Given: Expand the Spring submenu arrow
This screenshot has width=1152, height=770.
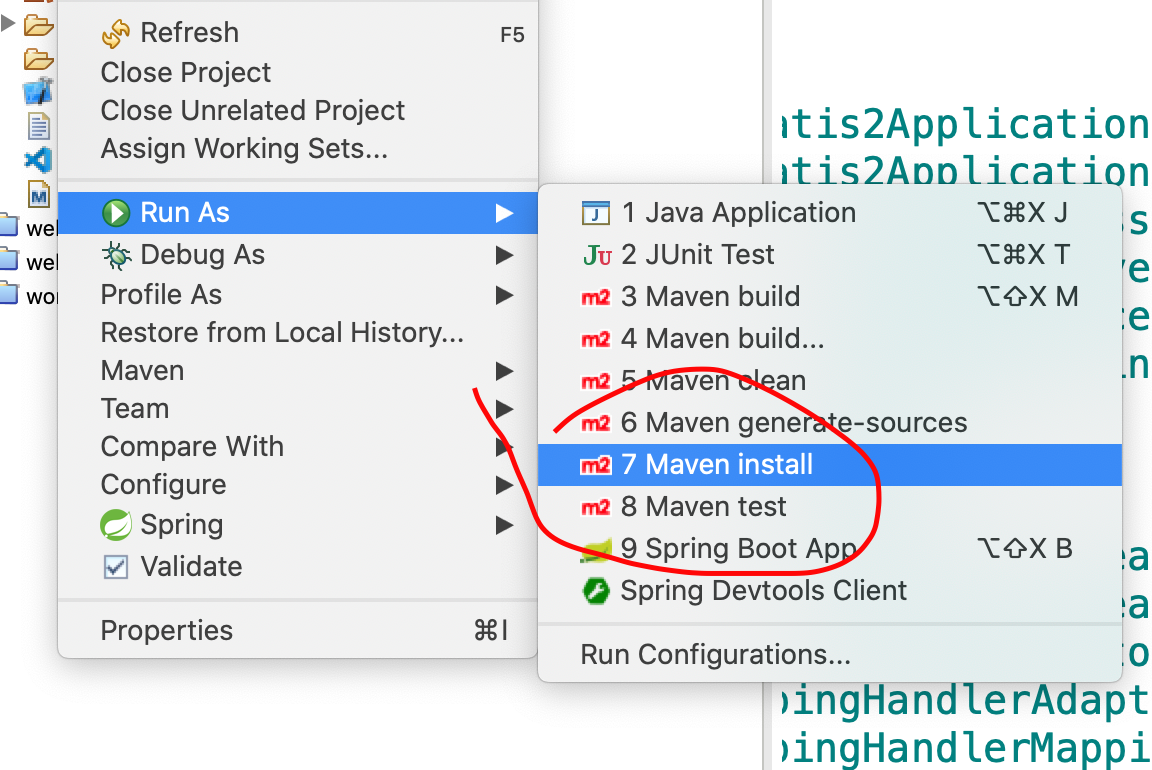Looking at the screenshot, I should point(504,525).
